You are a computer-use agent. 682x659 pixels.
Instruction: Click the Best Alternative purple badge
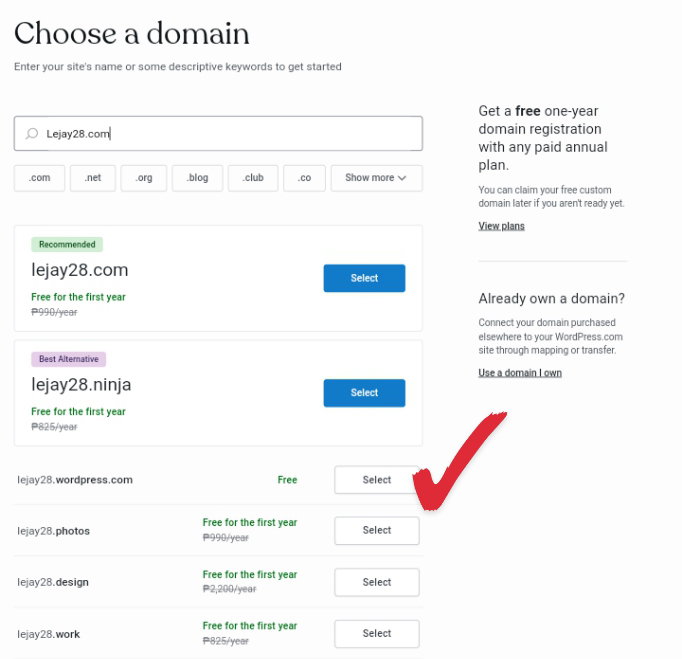(69, 359)
